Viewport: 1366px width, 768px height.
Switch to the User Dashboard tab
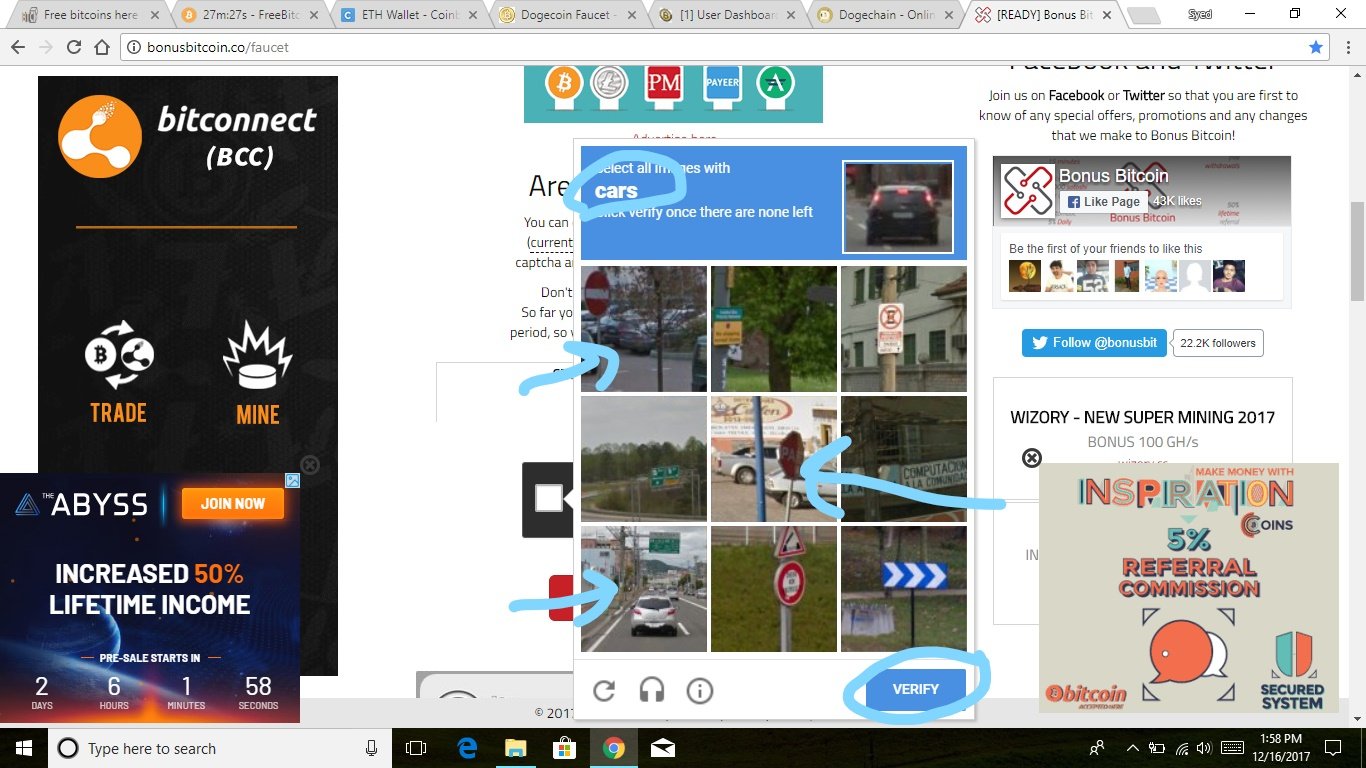point(728,15)
